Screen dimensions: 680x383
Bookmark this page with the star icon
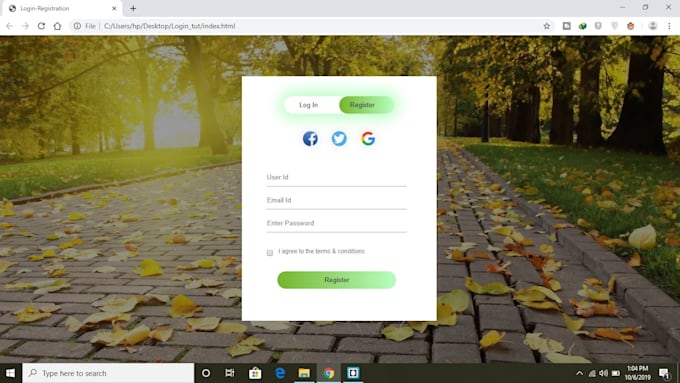[x=547, y=26]
